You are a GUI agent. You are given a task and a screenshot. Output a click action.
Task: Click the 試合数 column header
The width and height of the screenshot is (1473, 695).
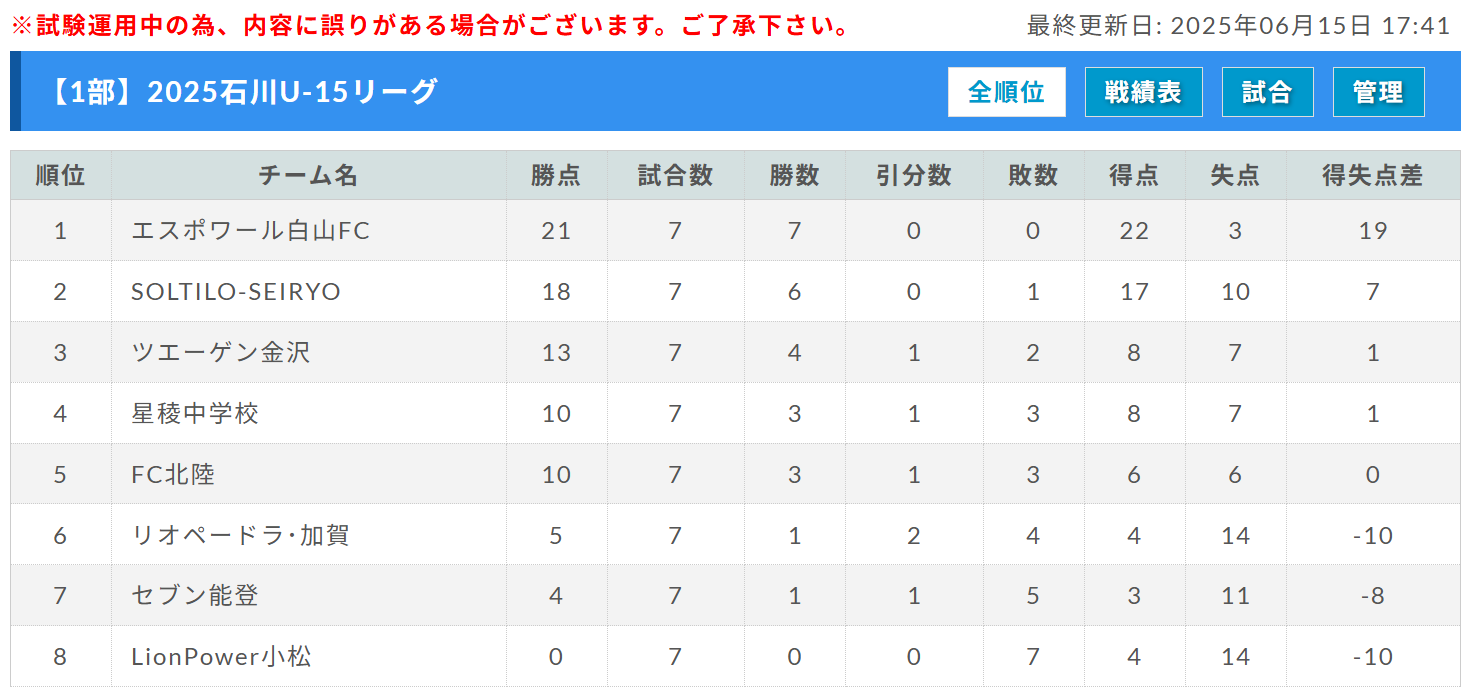click(x=675, y=176)
